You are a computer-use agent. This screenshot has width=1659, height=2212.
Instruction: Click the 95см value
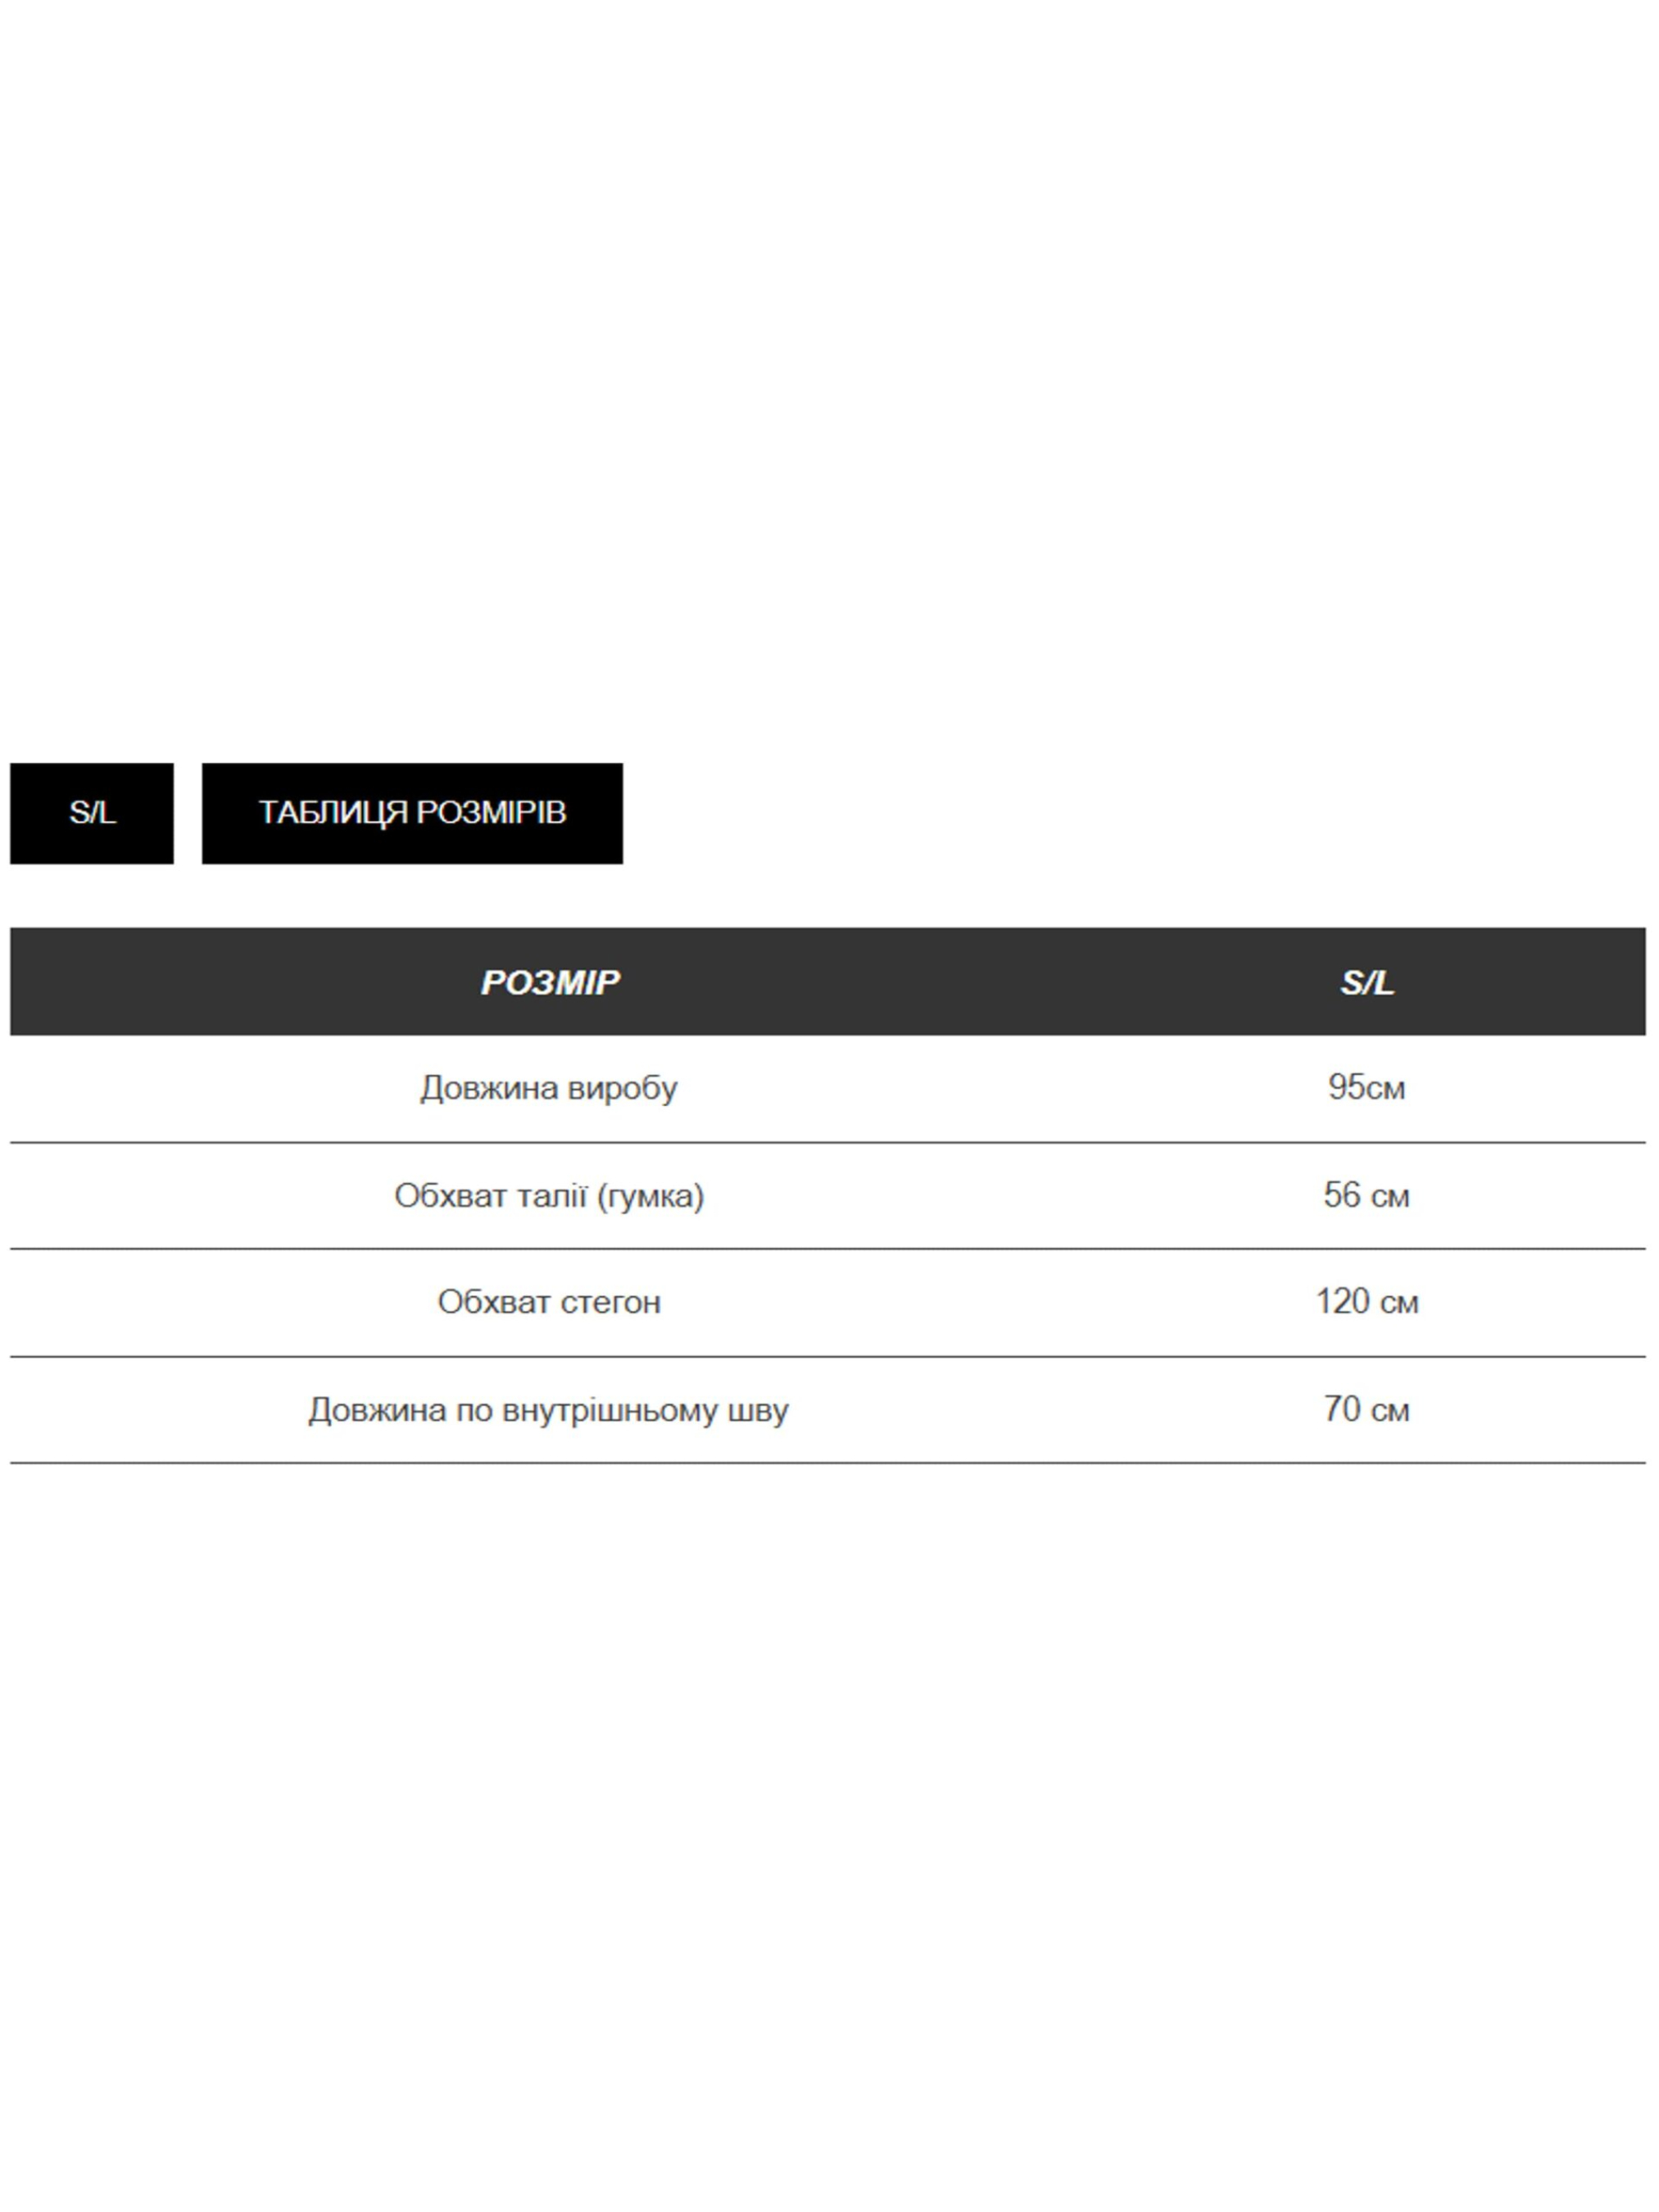pyautogui.click(x=1366, y=1088)
